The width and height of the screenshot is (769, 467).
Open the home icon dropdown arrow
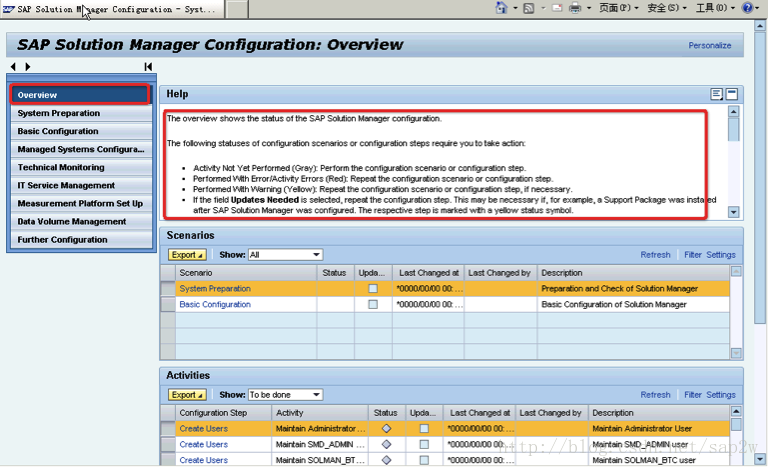click(x=515, y=8)
